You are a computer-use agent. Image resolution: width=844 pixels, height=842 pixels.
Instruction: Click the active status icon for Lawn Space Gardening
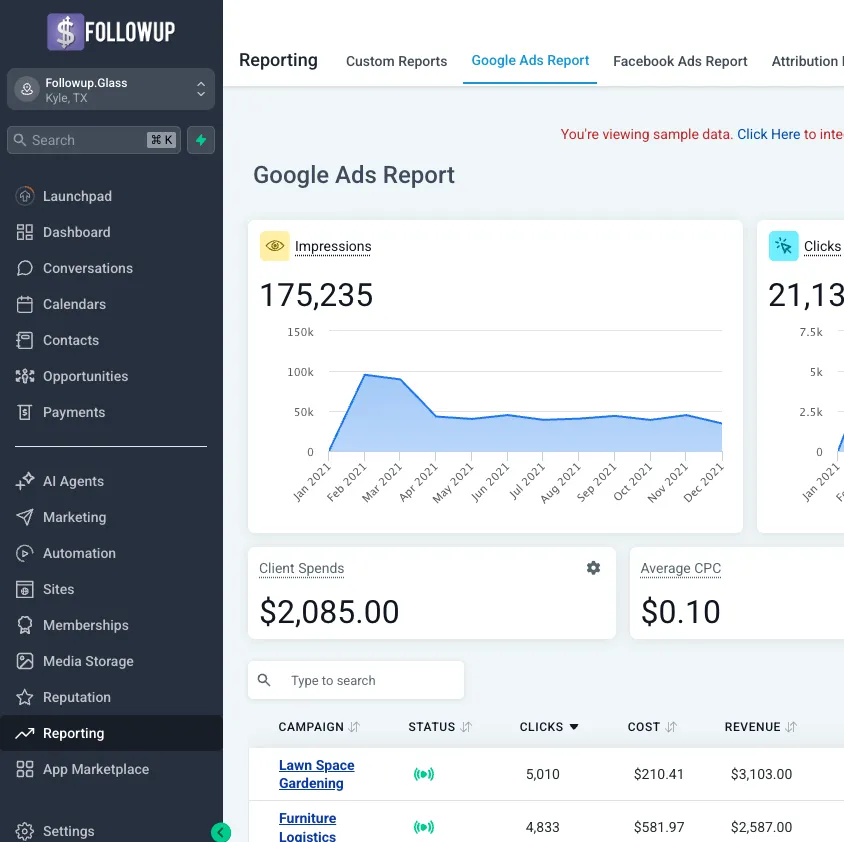(x=424, y=774)
